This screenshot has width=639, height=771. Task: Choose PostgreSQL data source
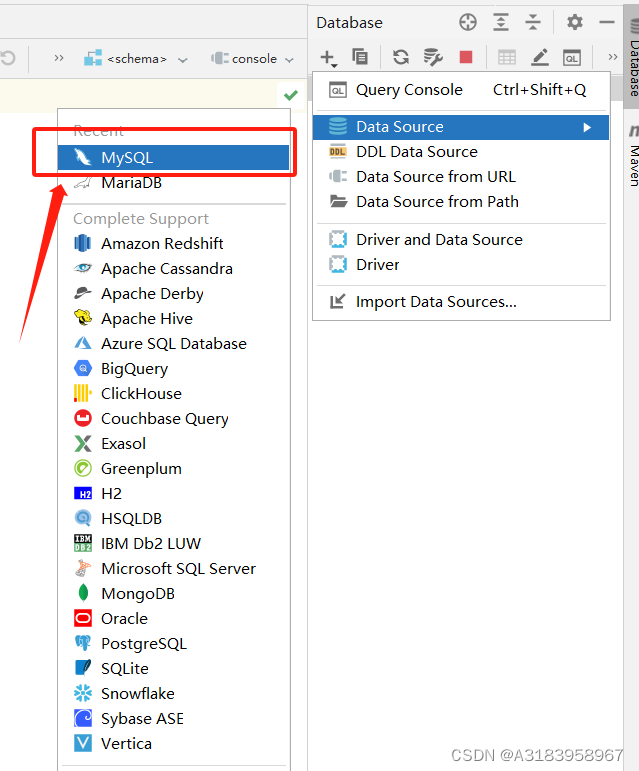173,644
